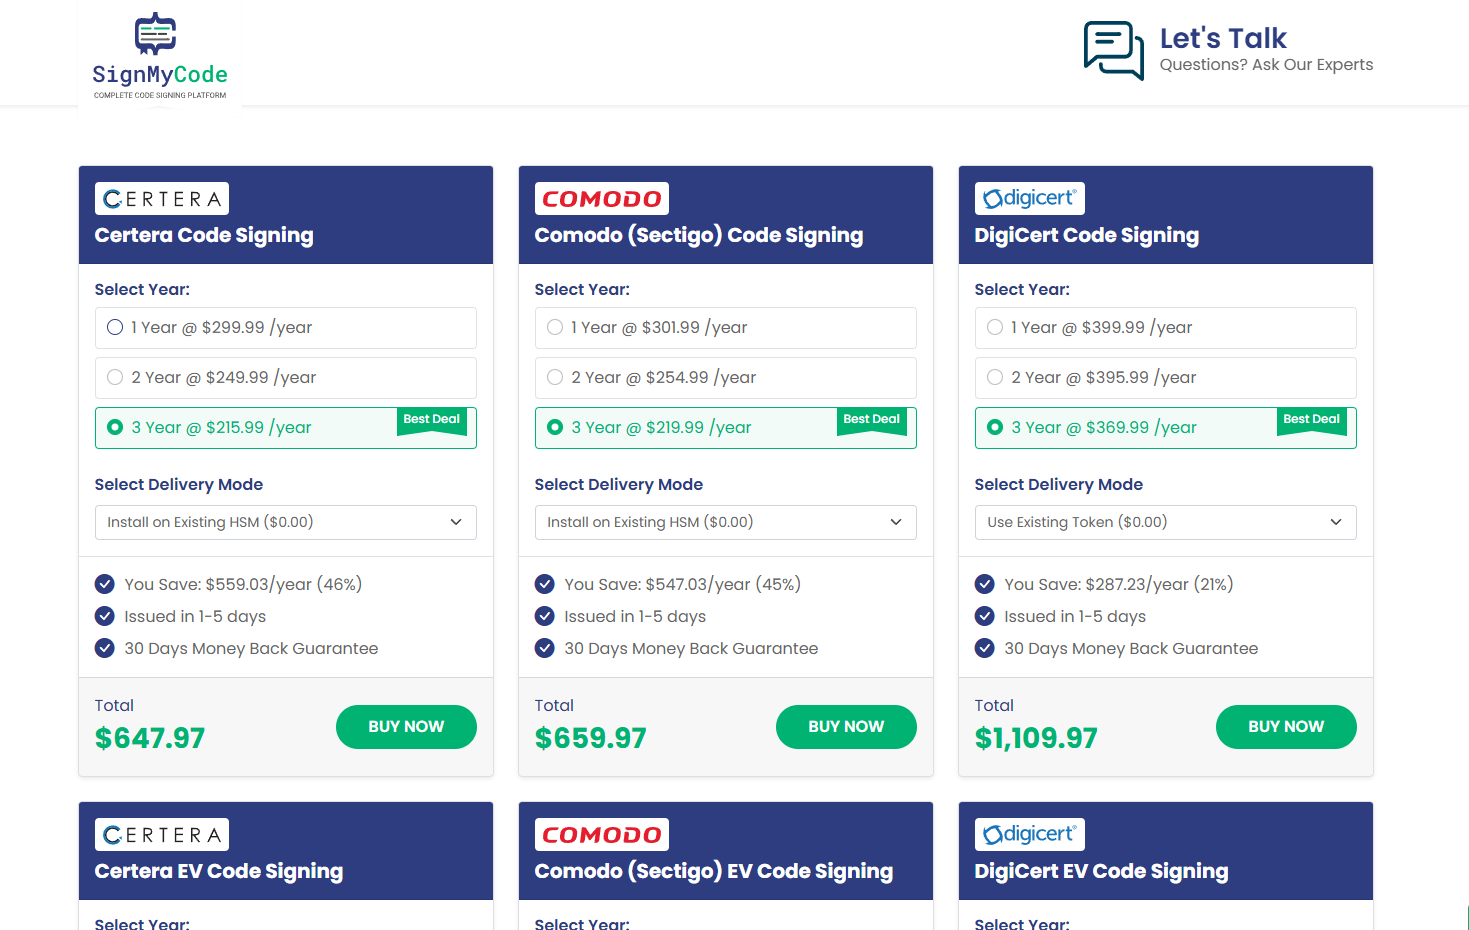
Task: Click the Comodo logo in the EV Code Signing card
Action: coord(602,835)
